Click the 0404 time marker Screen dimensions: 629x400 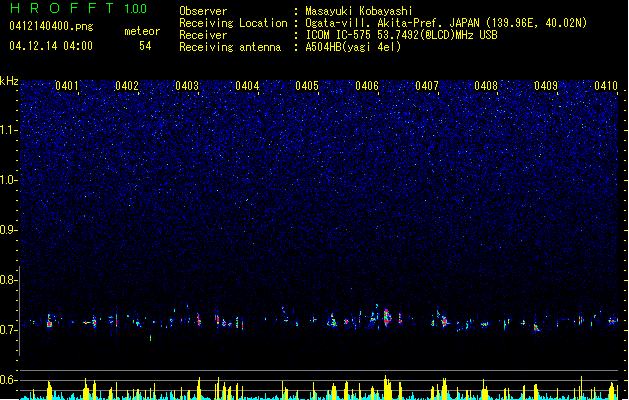click(247, 86)
